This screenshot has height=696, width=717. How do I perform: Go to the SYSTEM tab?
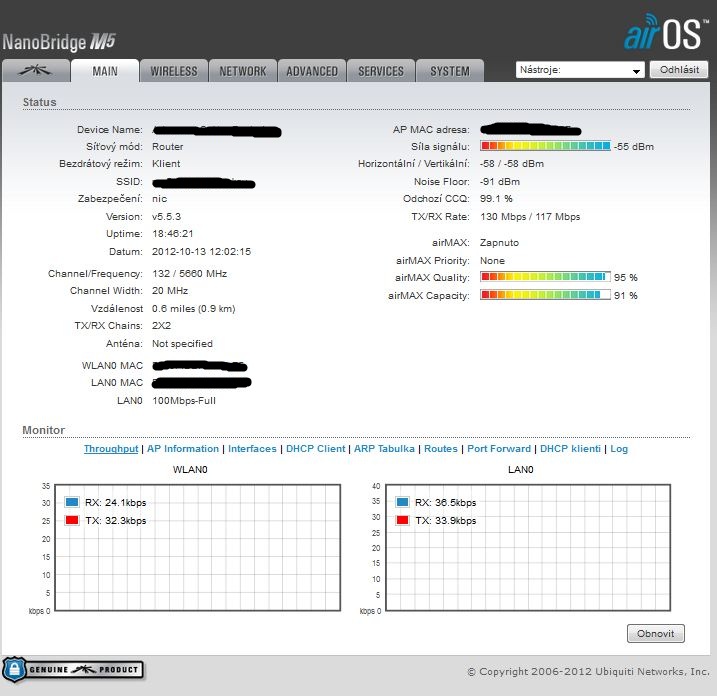point(450,71)
